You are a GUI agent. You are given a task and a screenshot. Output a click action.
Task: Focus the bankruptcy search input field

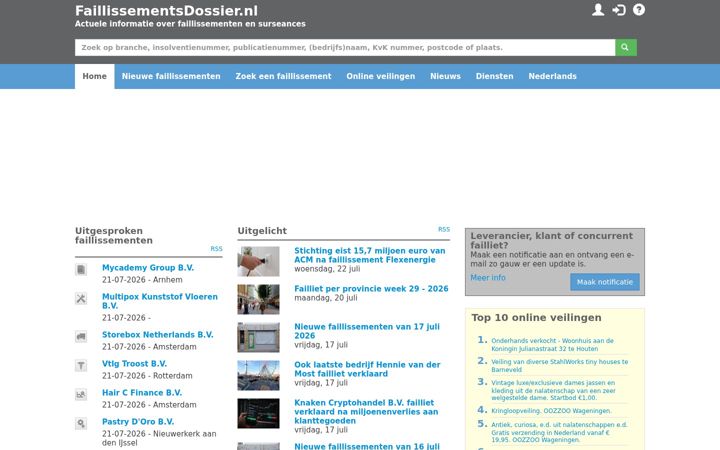(x=345, y=47)
